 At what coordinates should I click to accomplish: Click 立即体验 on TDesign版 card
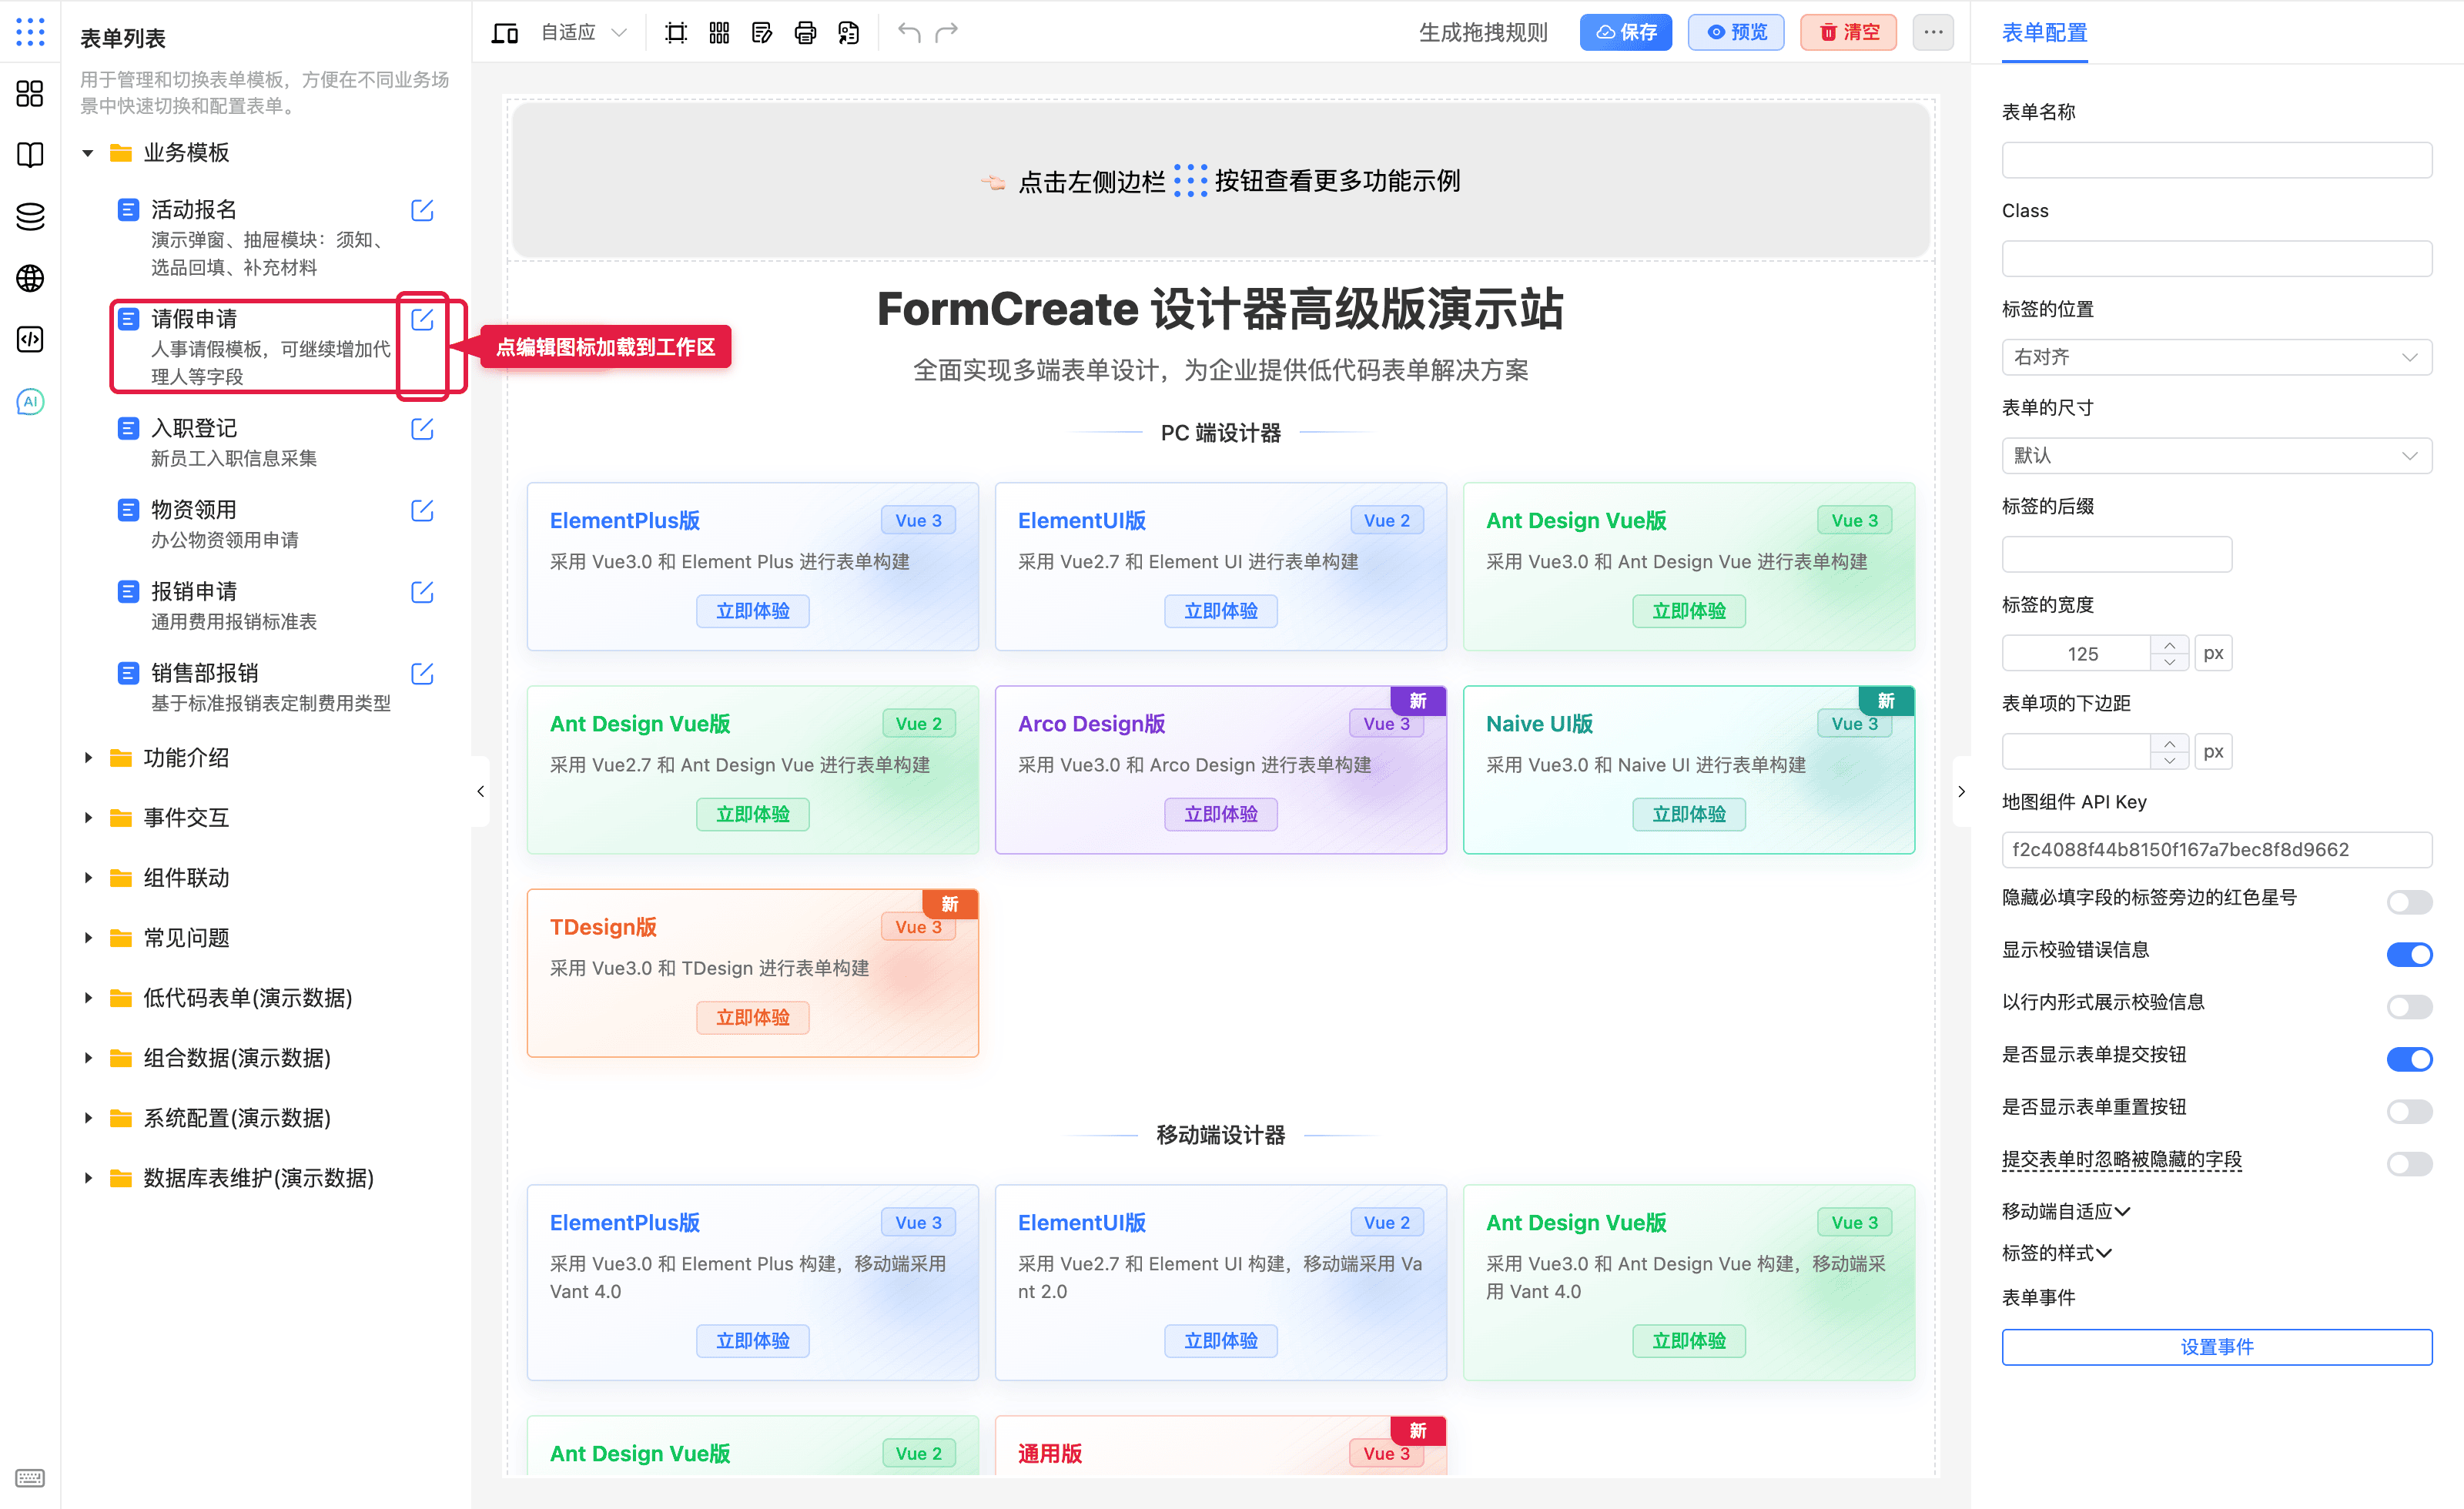click(x=752, y=1017)
